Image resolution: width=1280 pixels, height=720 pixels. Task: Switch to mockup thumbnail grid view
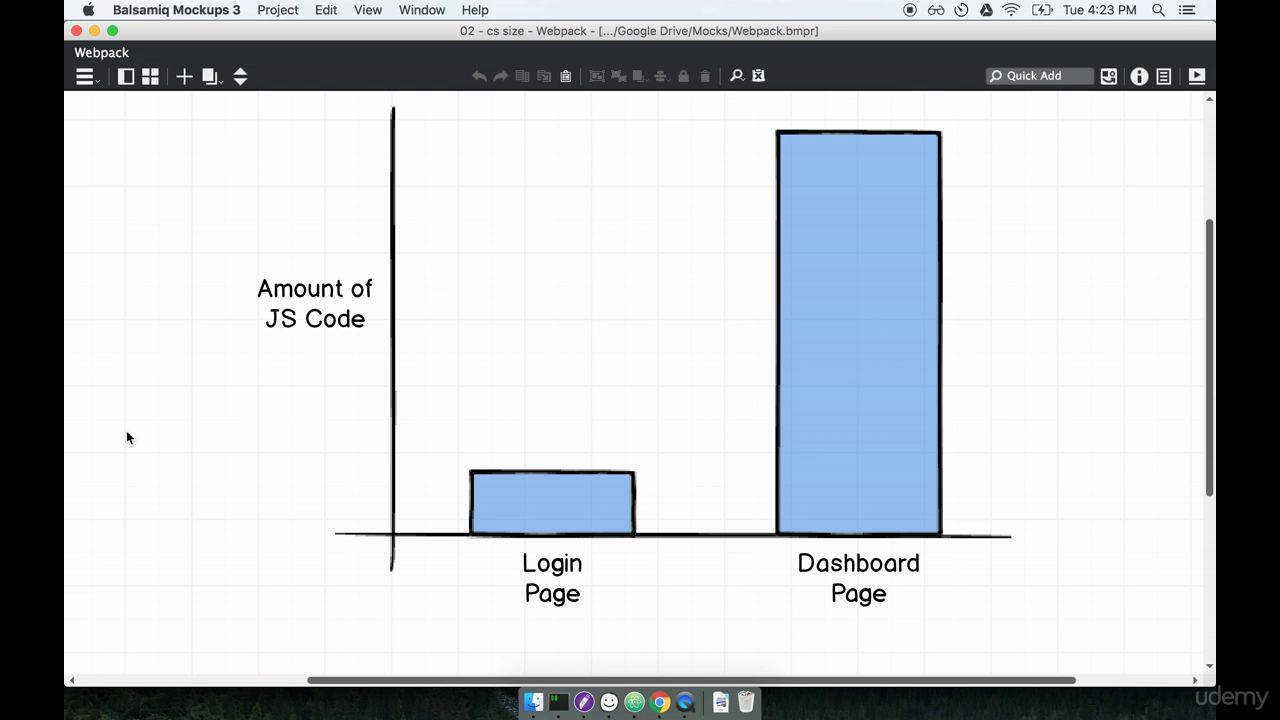[x=149, y=76]
